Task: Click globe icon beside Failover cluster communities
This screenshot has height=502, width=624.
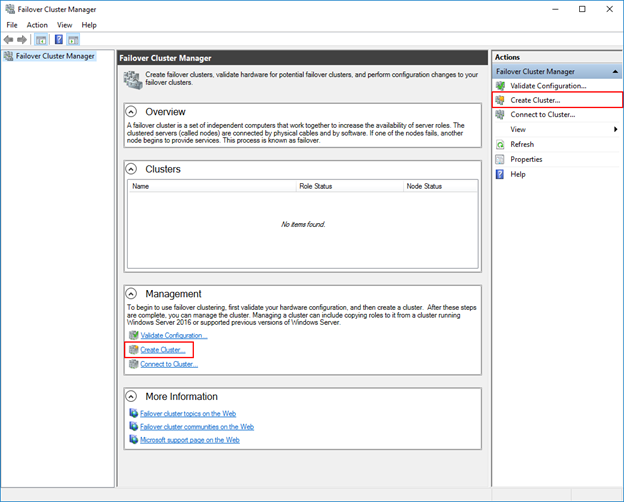Action: tap(134, 426)
